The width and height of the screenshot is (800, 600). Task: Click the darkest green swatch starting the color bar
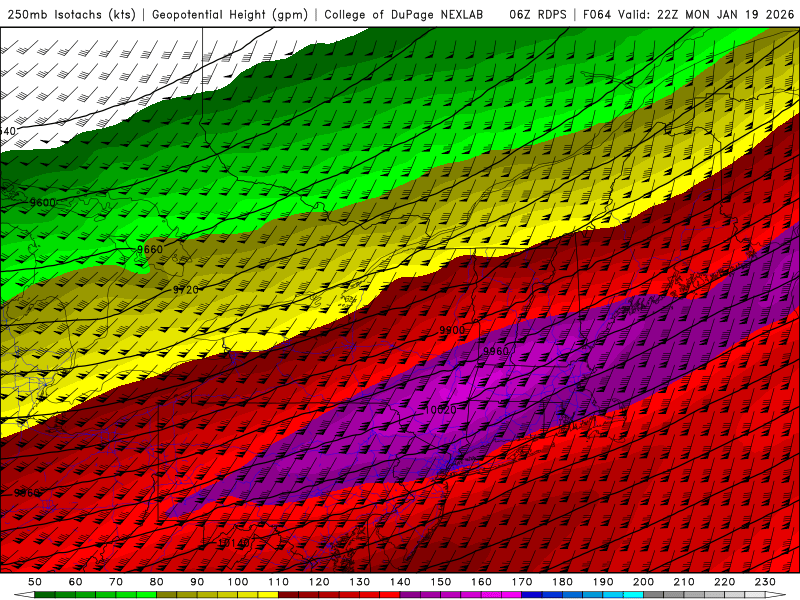point(45,595)
